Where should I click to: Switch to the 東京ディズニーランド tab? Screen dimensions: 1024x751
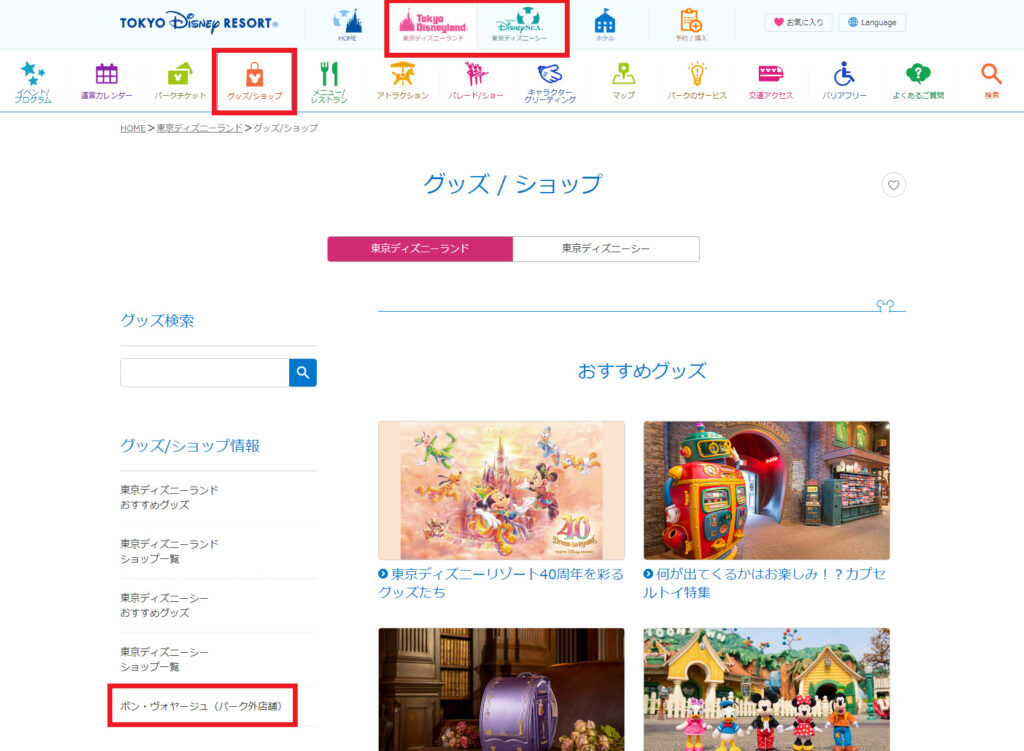pos(420,249)
